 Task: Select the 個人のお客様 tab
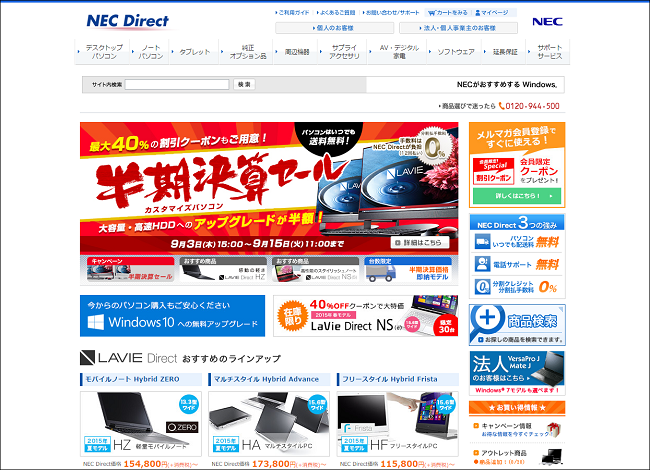coord(335,28)
